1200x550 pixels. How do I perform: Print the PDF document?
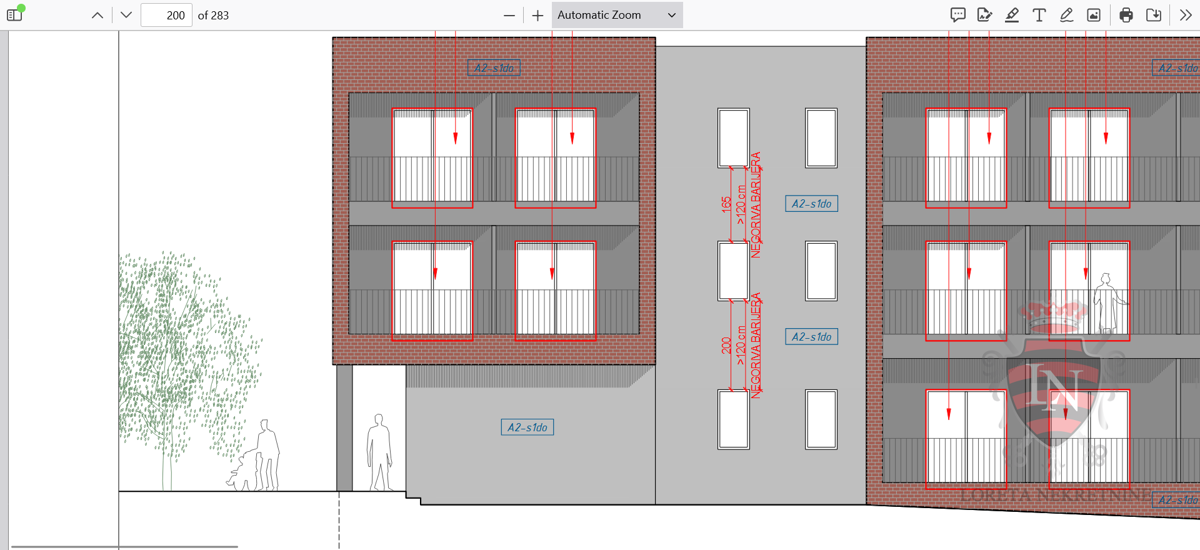pyautogui.click(x=1126, y=15)
